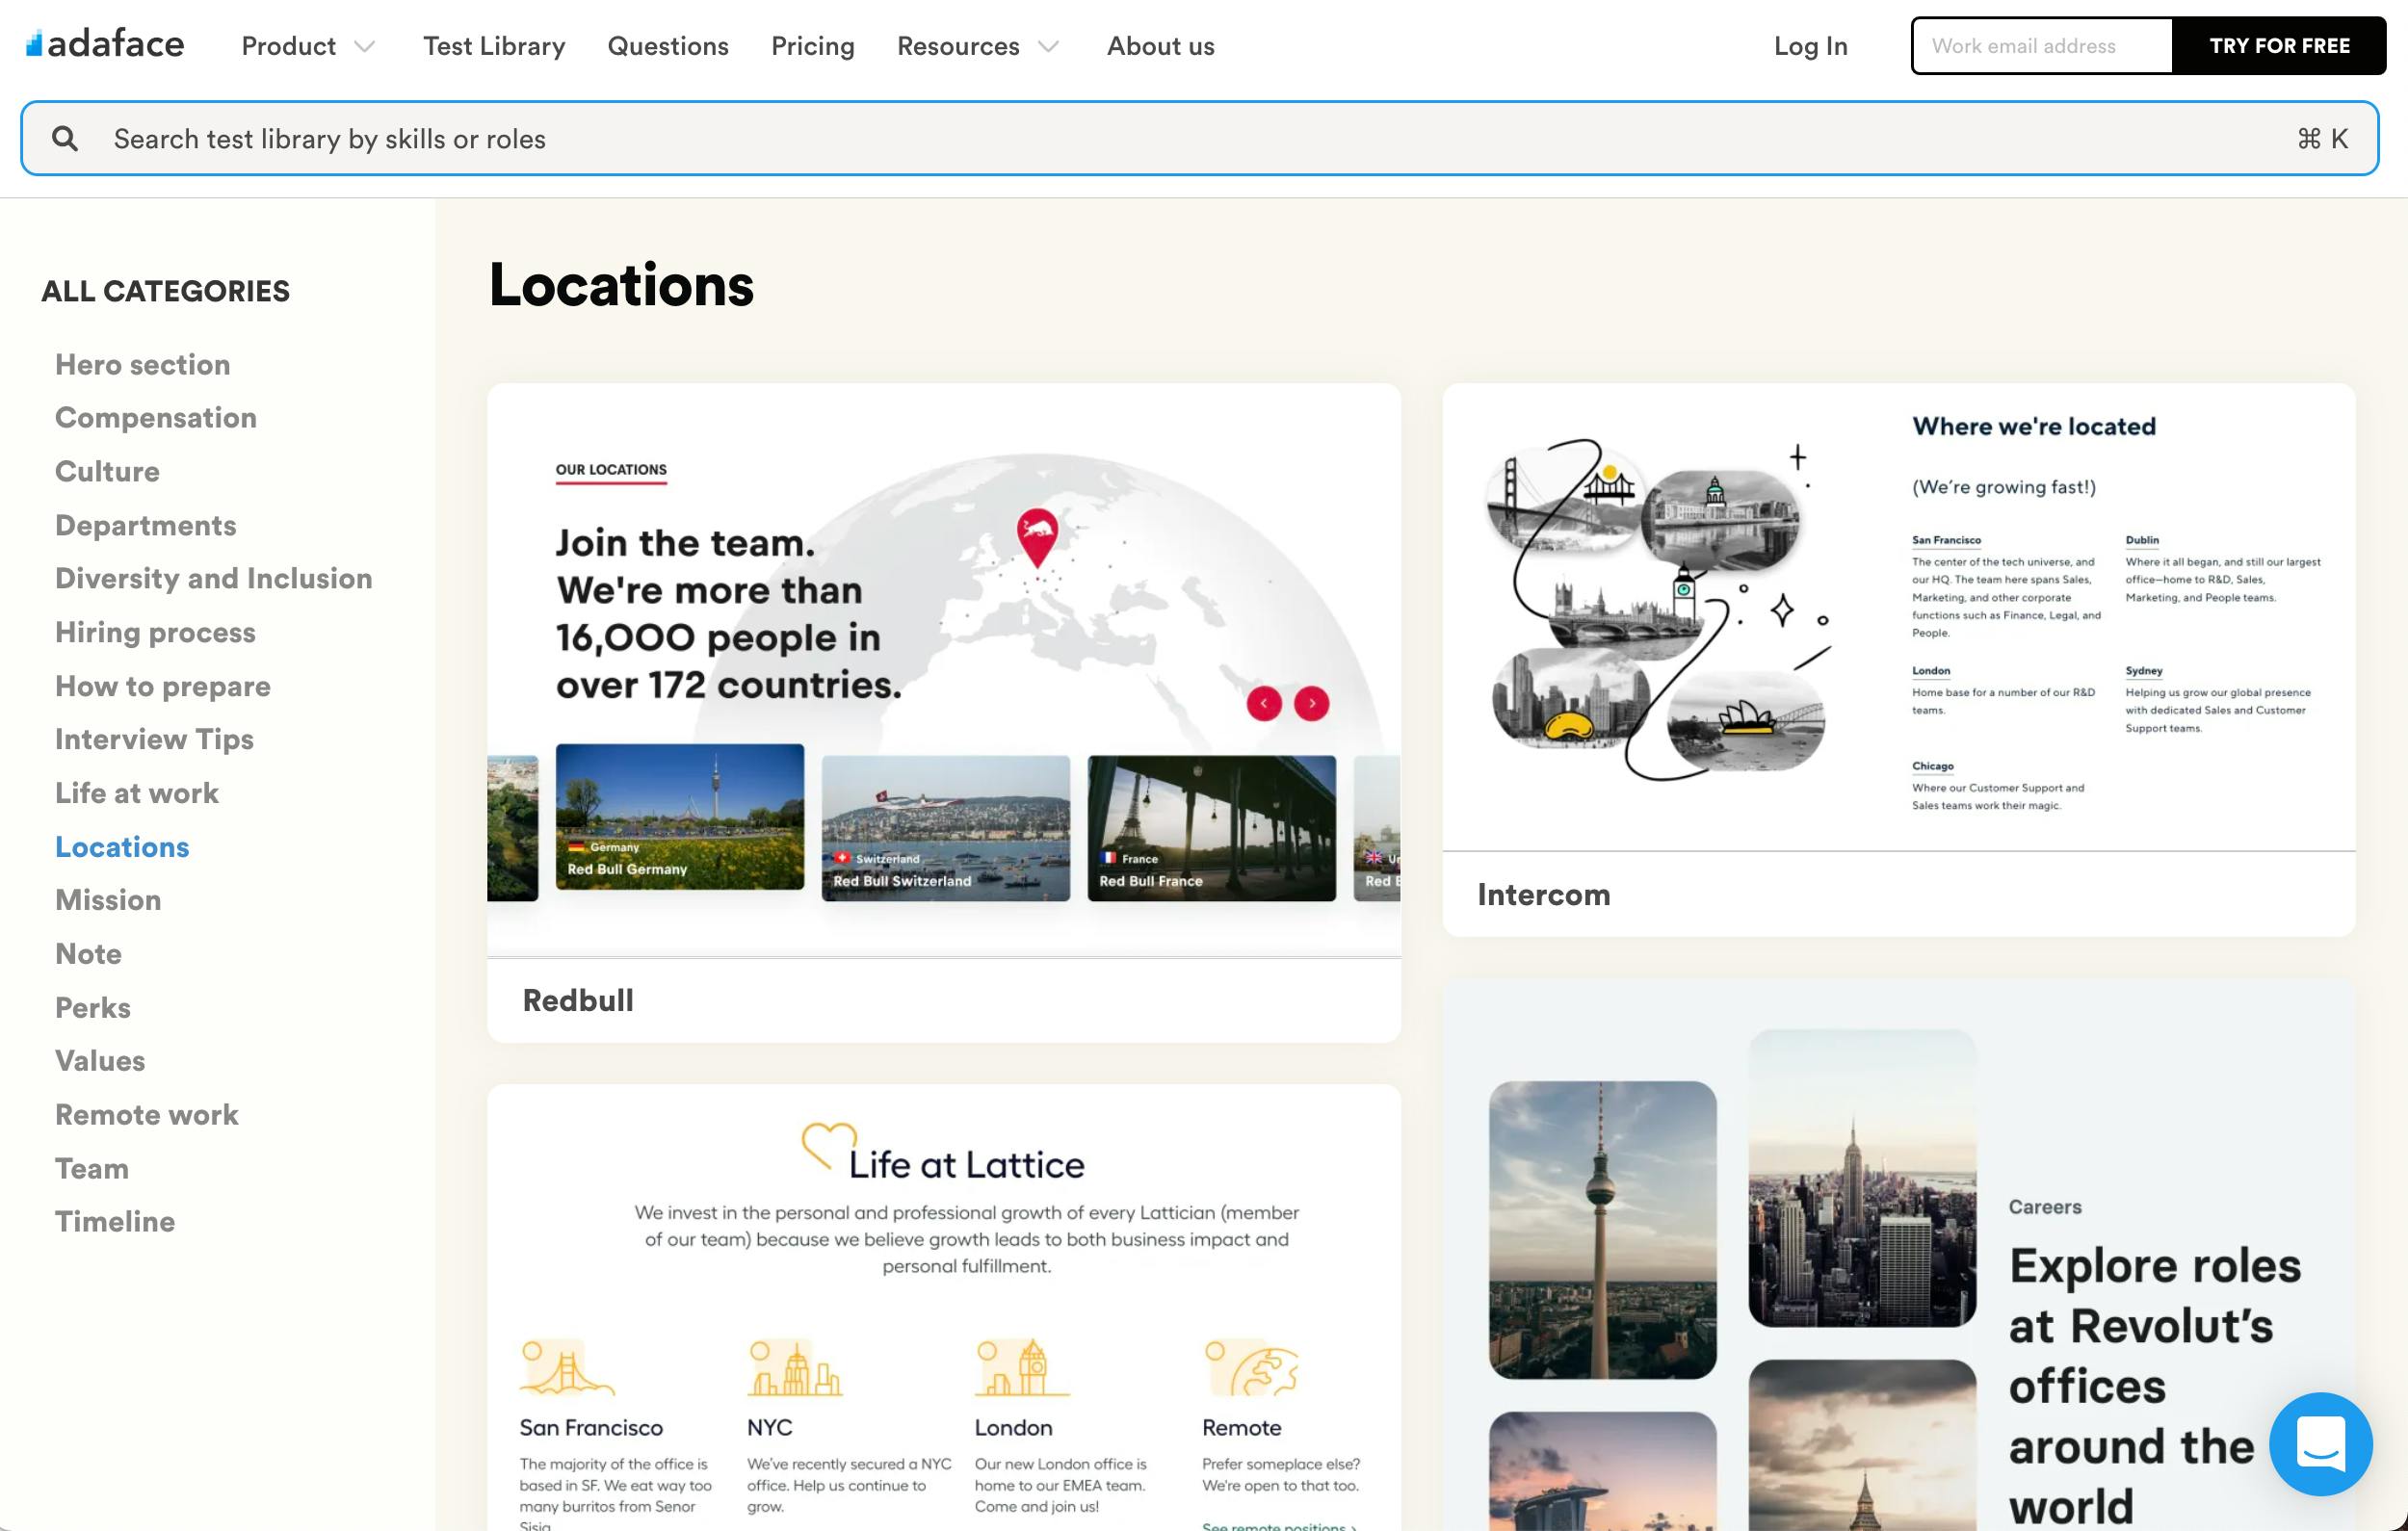Click the Berlin TV tower photo
This screenshot has width=2408, height=1531.
(1602, 1230)
